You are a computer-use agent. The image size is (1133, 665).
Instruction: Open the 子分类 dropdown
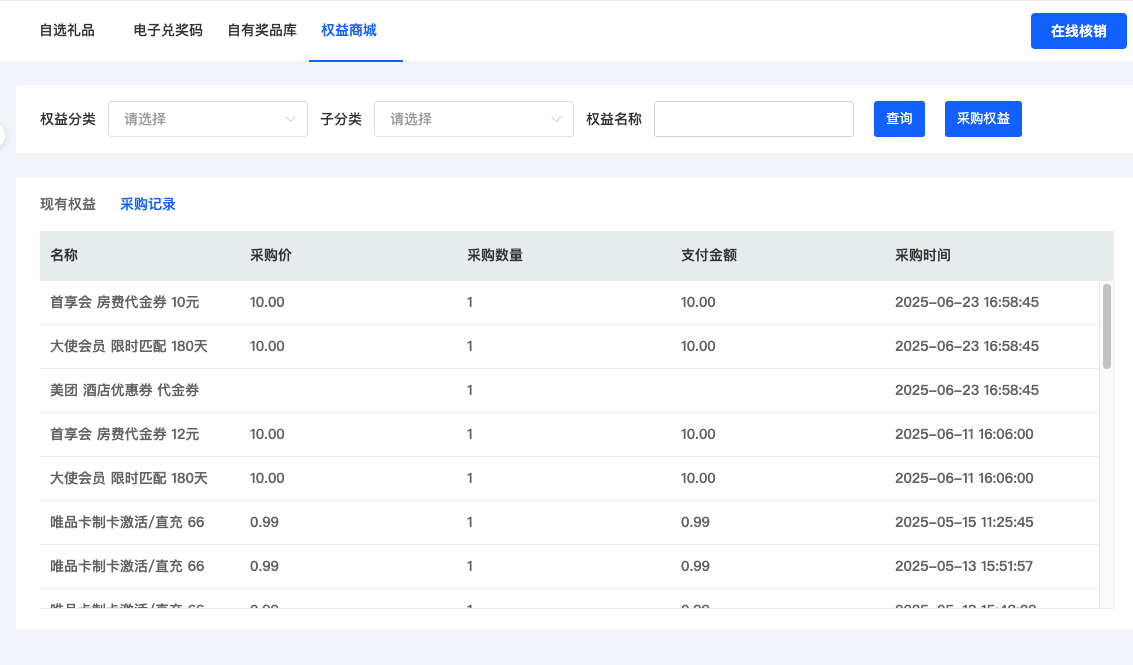[473, 119]
